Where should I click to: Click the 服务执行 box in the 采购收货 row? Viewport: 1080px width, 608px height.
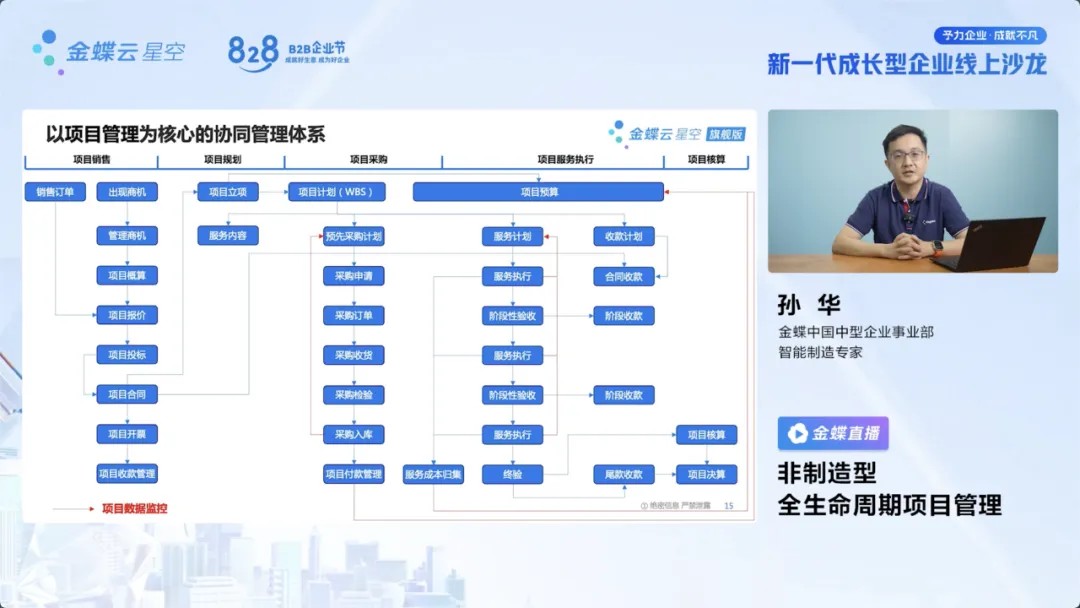(x=512, y=355)
